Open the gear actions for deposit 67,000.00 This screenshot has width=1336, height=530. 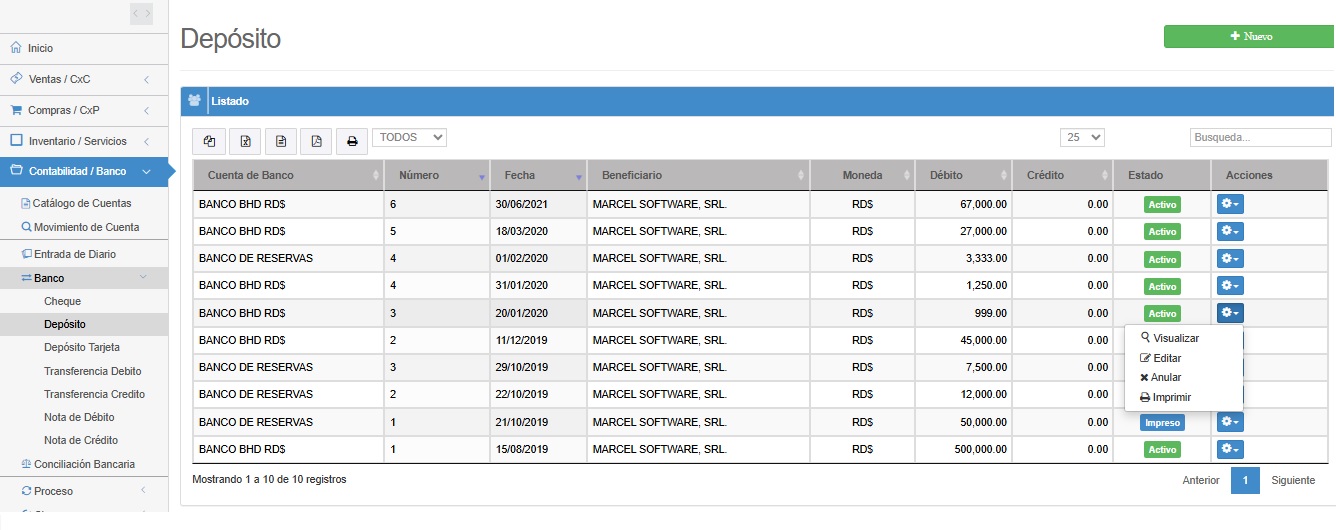point(1229,204)
